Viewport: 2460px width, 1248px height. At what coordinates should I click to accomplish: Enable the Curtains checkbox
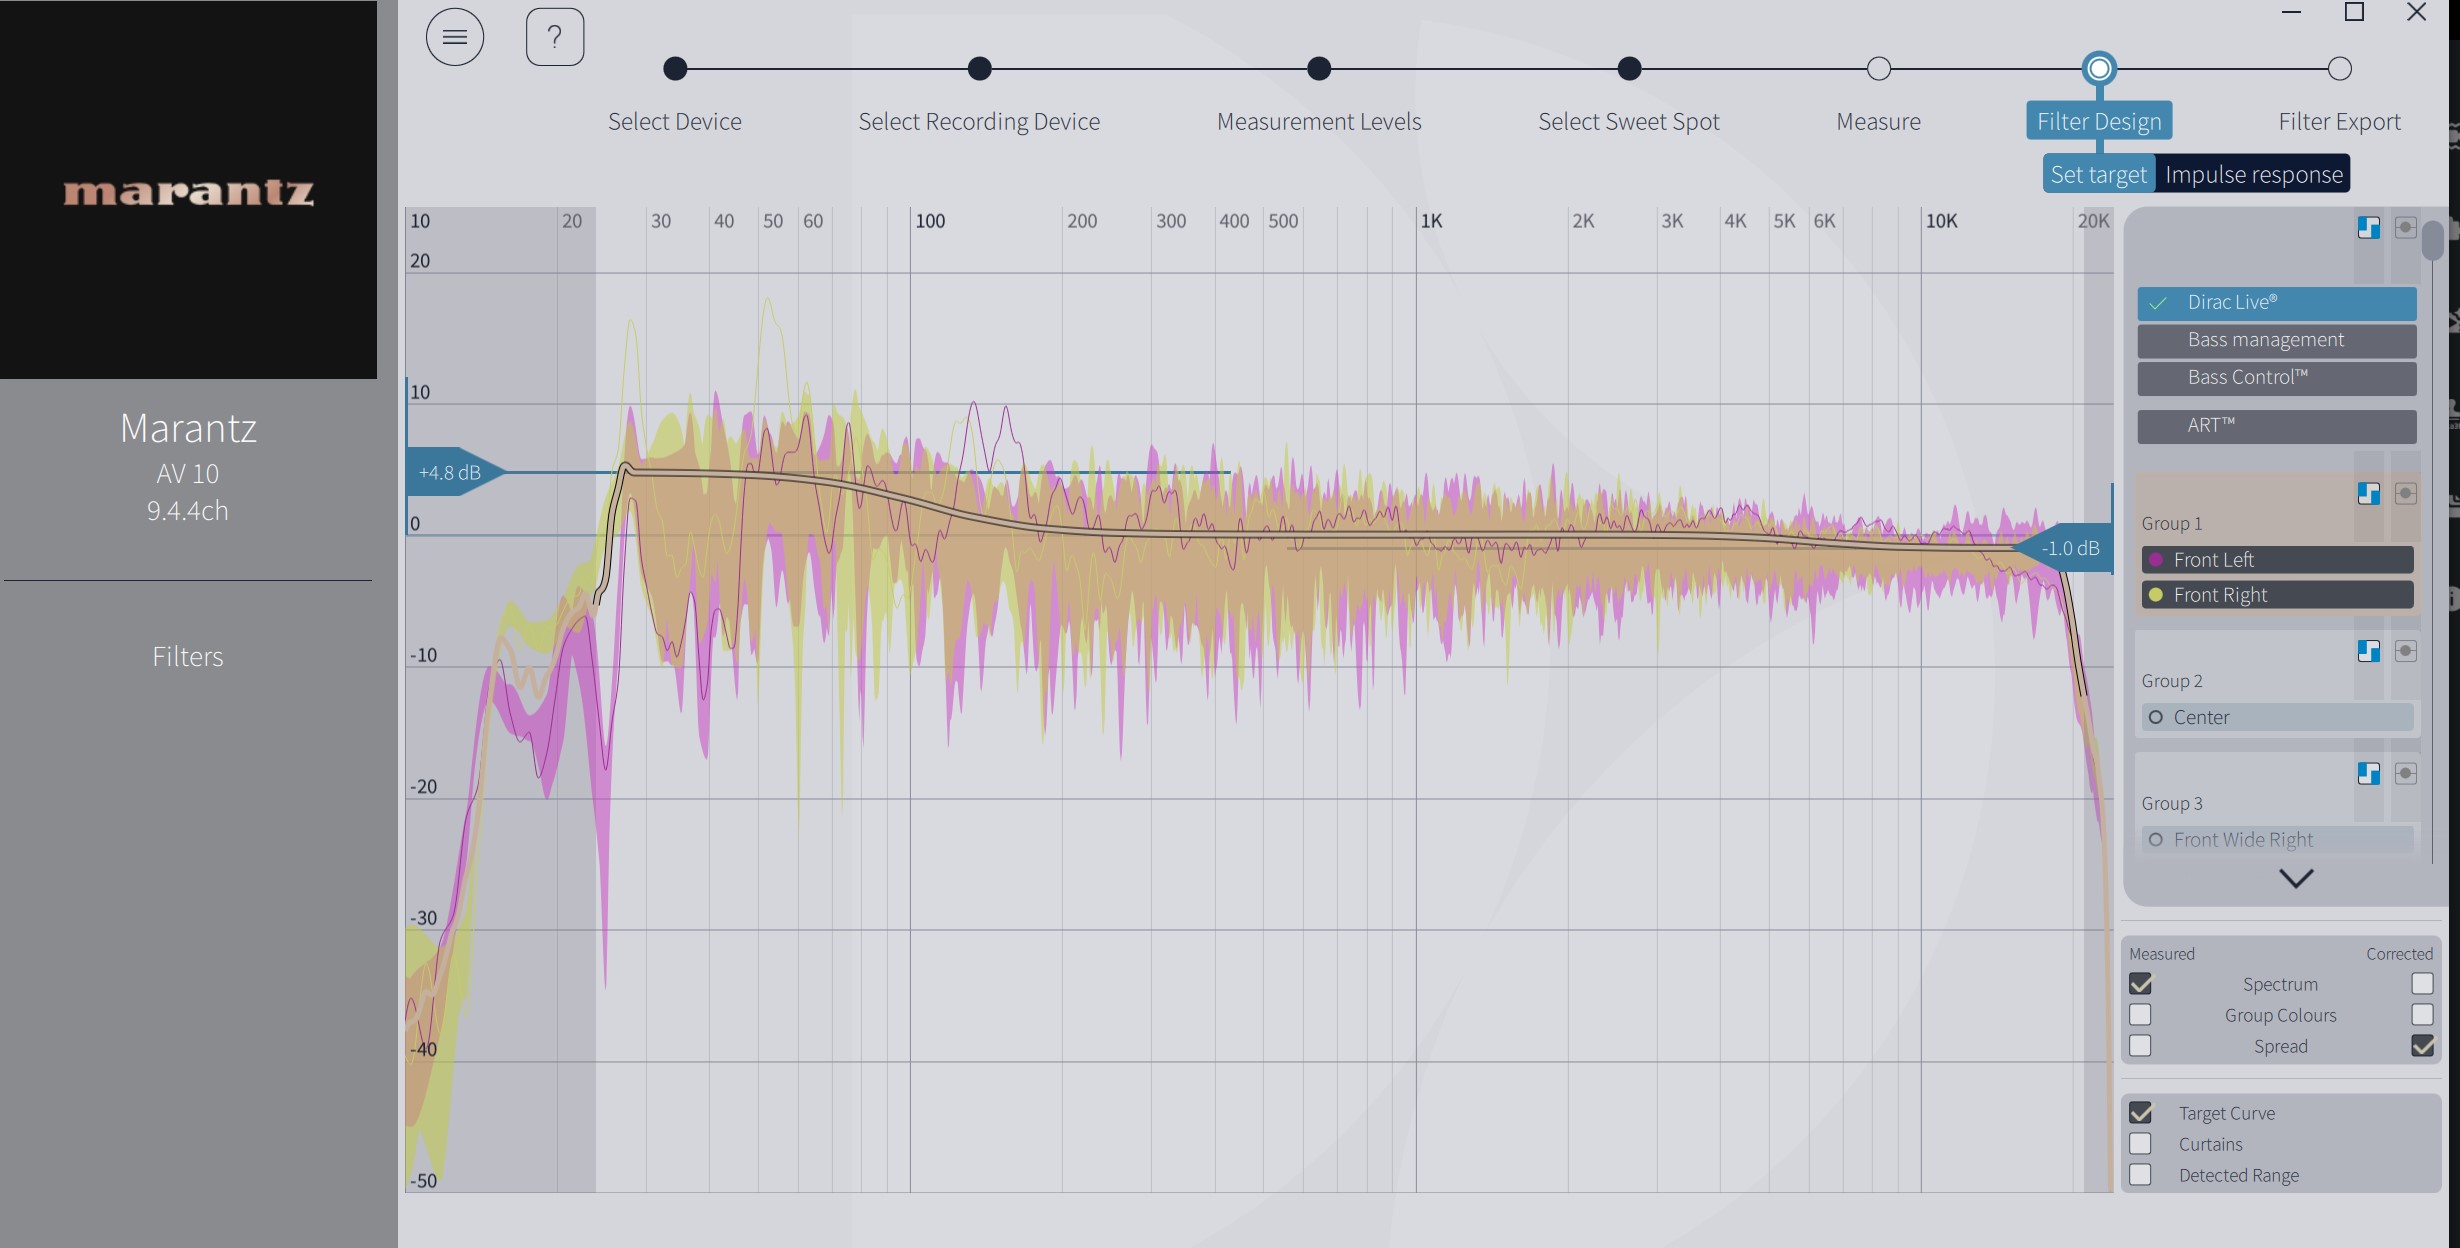(x=2140, y=1144)
